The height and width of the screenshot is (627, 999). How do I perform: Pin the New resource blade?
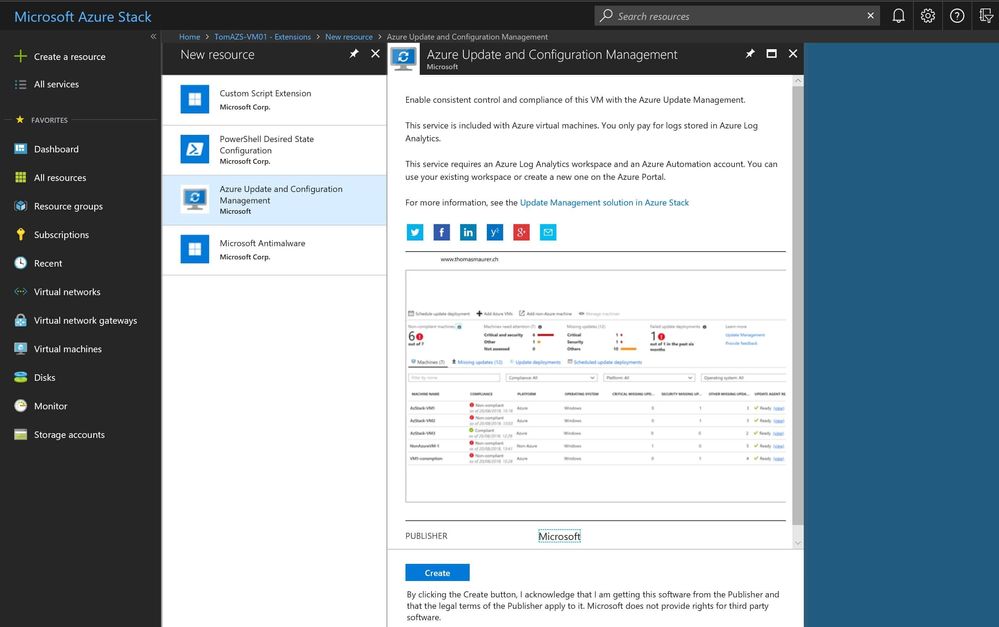pos(354,54)
